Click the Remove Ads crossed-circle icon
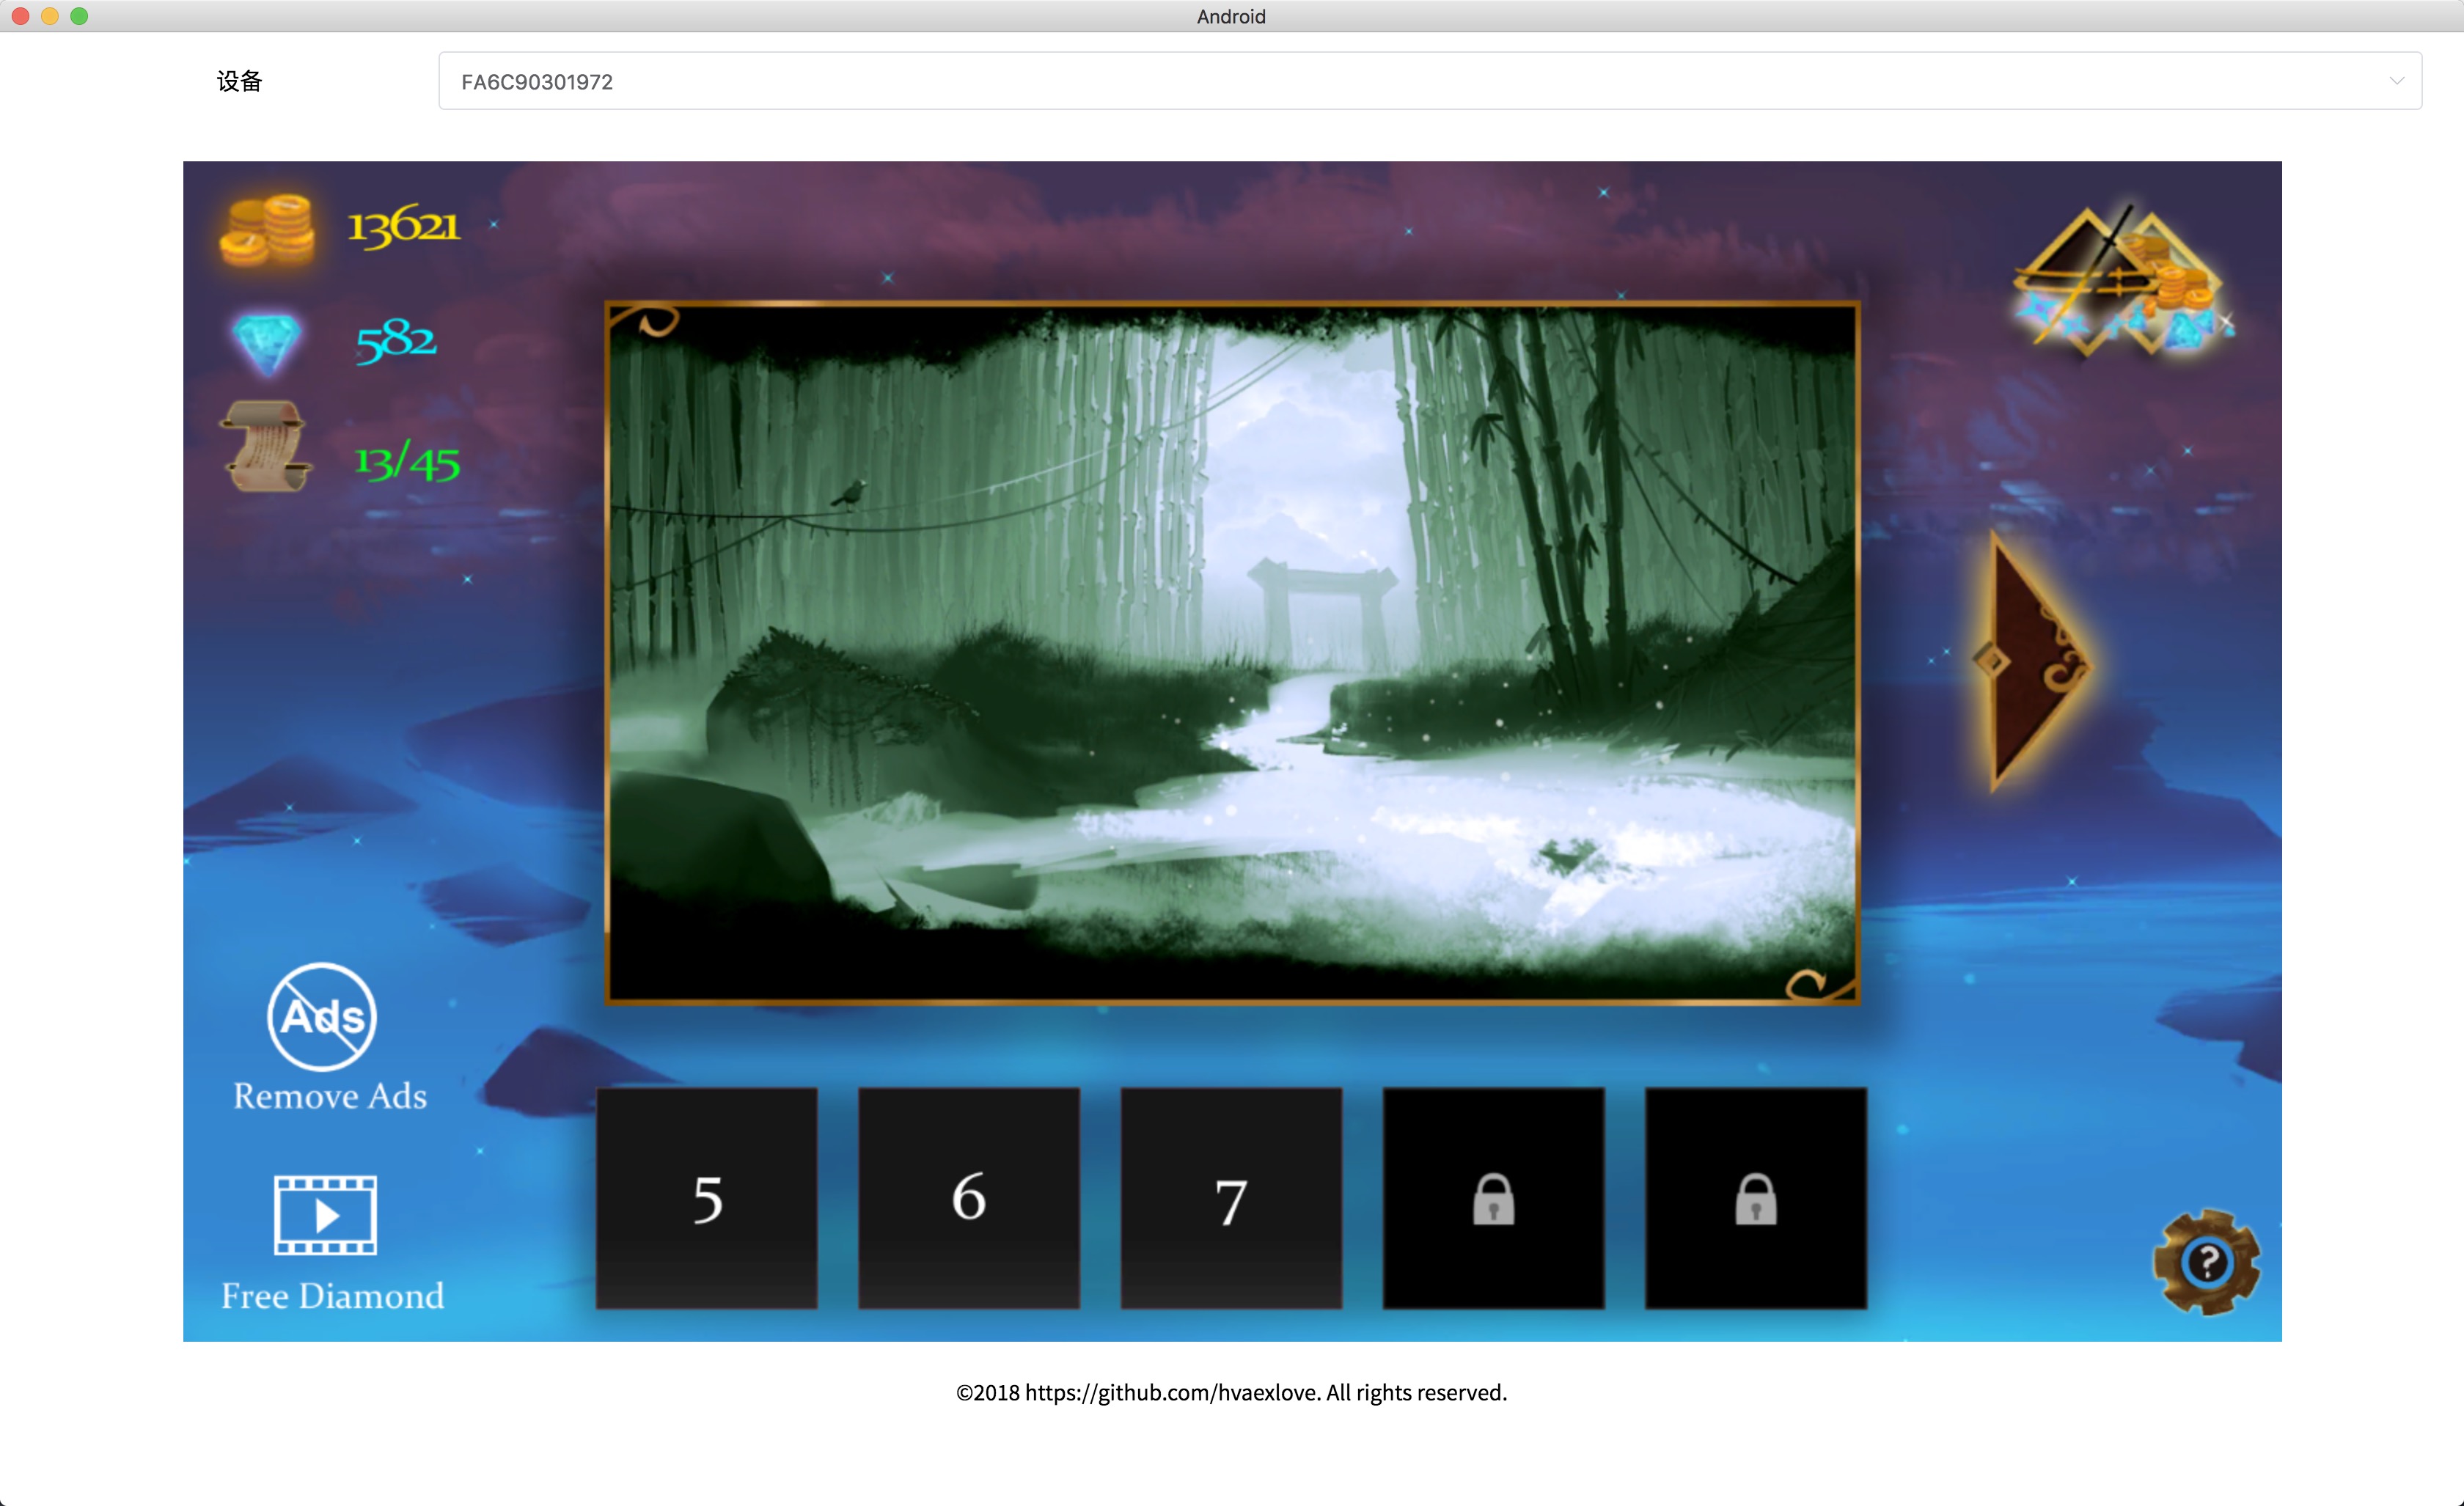This screenshot has width=2464, height=1506. tap(322, 1017)
